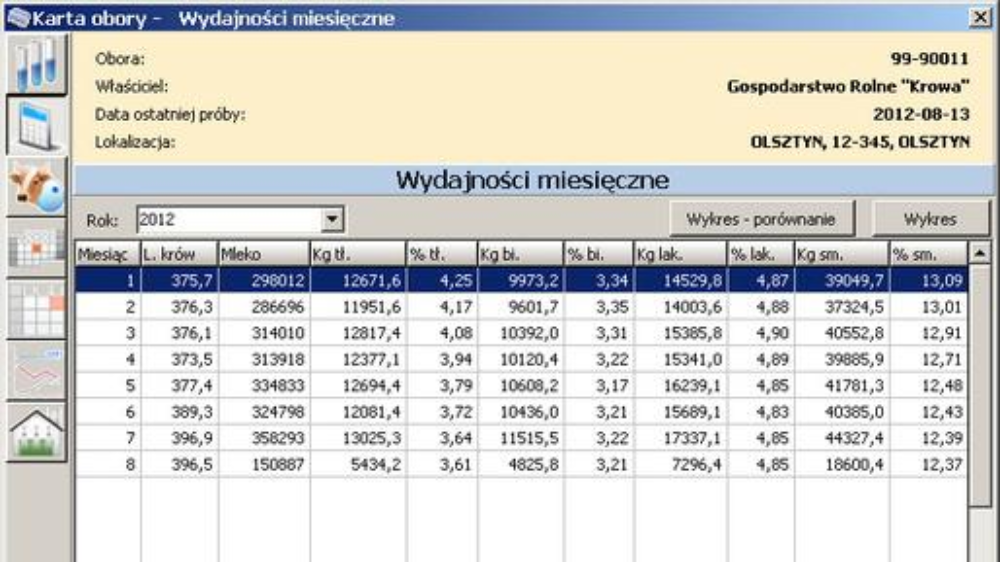The width and height of the screenshot is (1000, 562).
Task: Click the % lak. column header
Action: coord(760,255)
